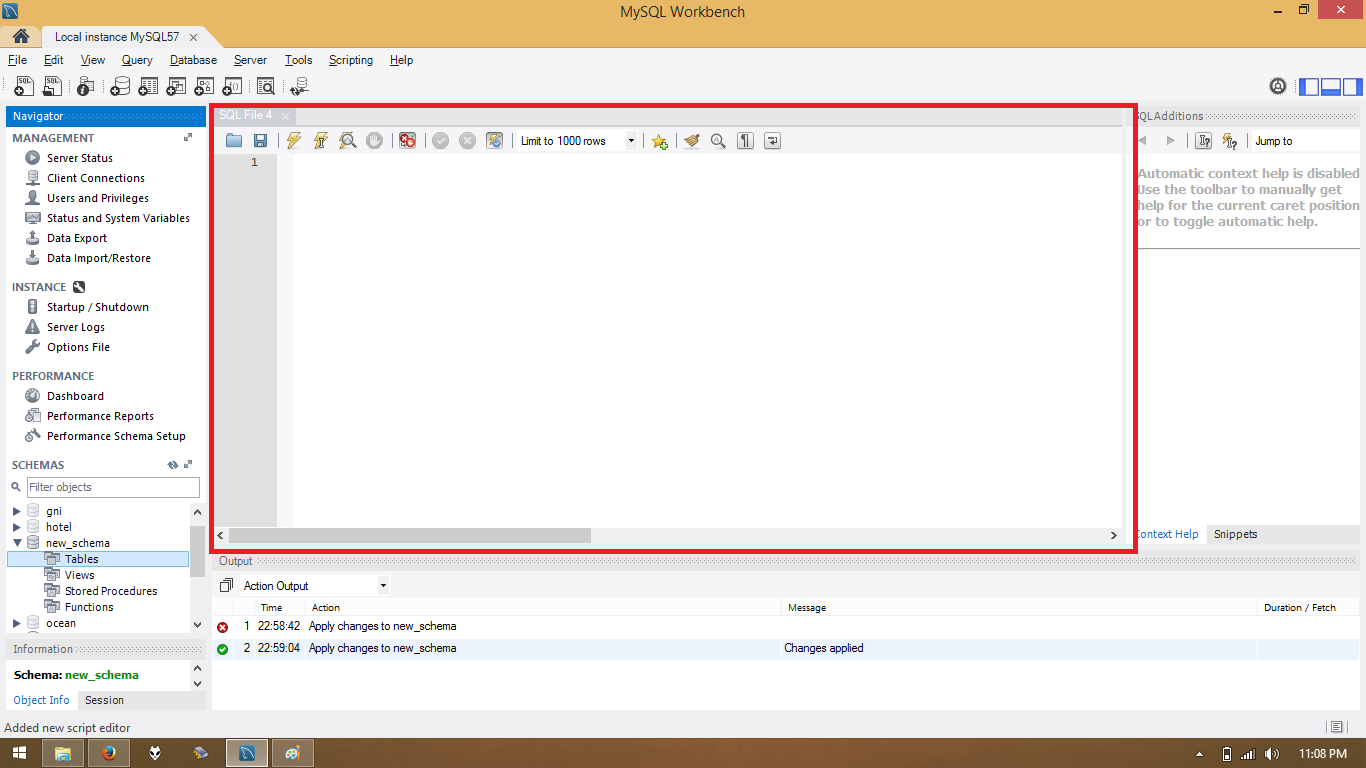Open Find and Replace in the editor

715,140
